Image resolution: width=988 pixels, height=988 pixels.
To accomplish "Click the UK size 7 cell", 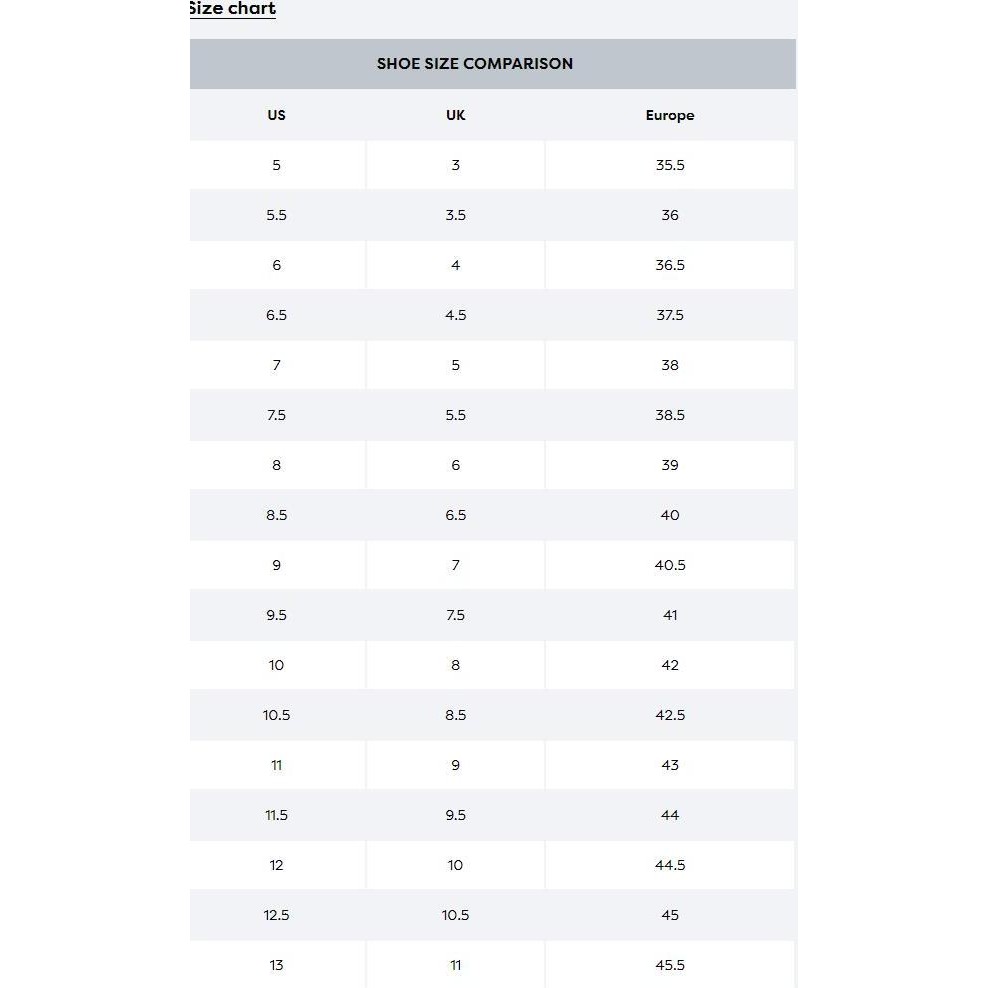I will [456, 565].
